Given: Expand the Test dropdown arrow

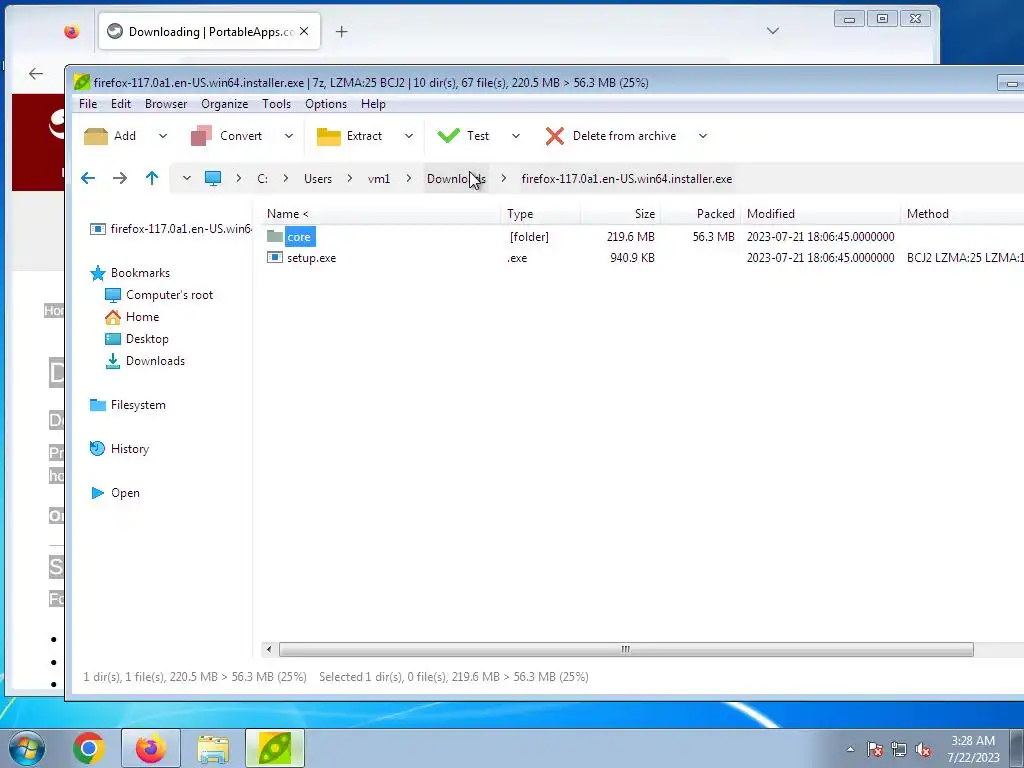Looking at the screenshot, I should pyautogui.click(x=516, y=136).
